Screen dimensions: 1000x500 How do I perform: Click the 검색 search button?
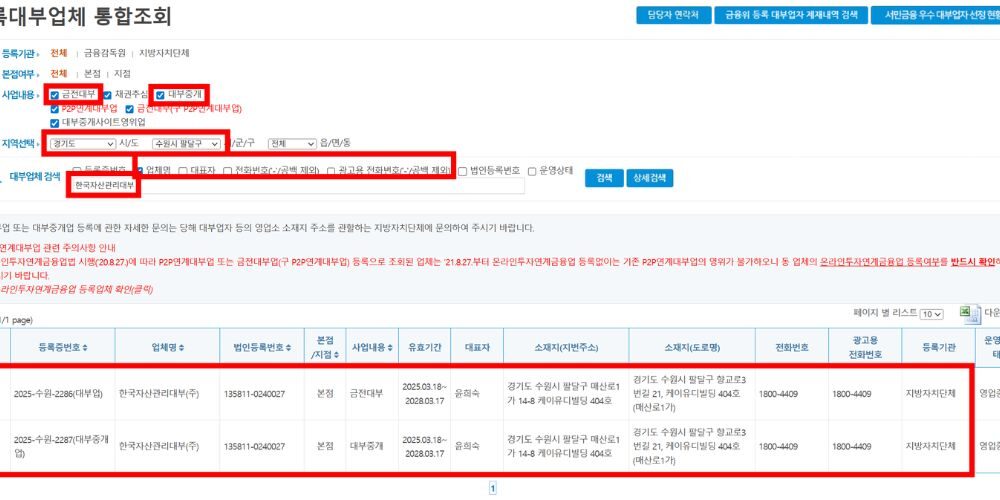point(603,178)
